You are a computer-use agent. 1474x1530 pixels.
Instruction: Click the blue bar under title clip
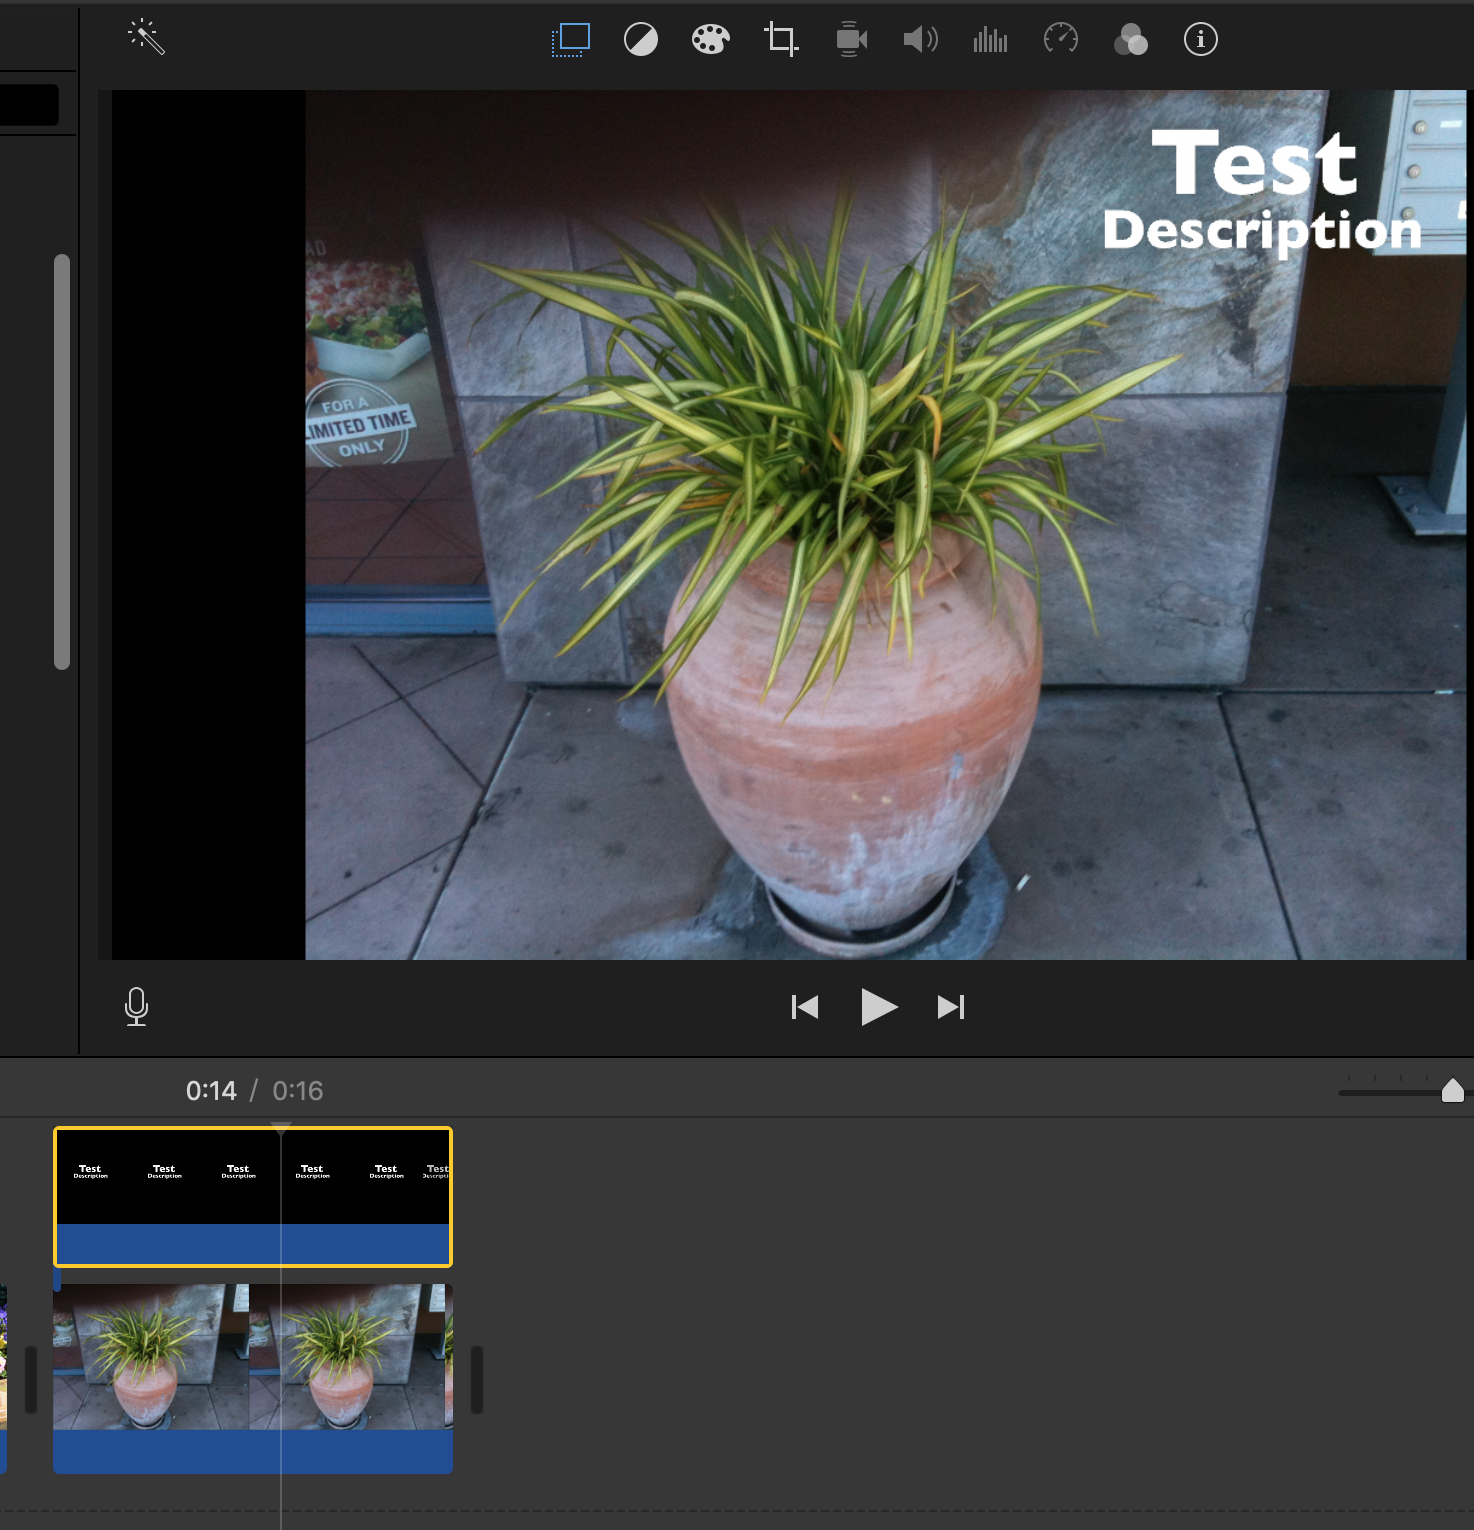253,1245
